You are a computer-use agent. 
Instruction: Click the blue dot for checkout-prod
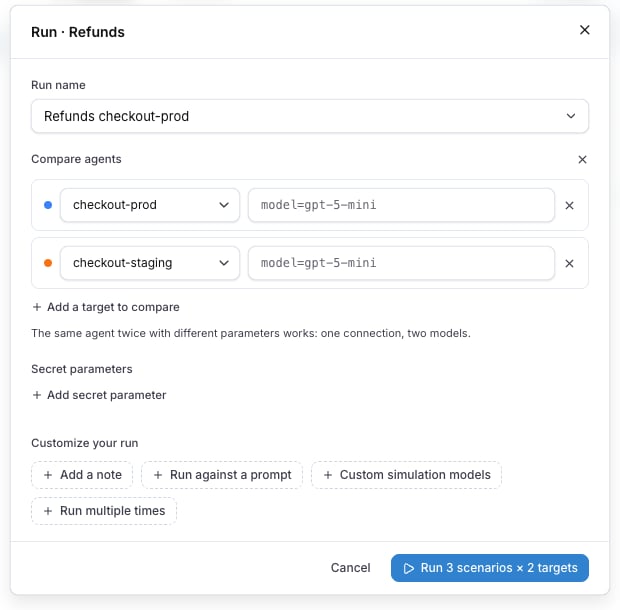pyautogui.click(x=48, y=205)
